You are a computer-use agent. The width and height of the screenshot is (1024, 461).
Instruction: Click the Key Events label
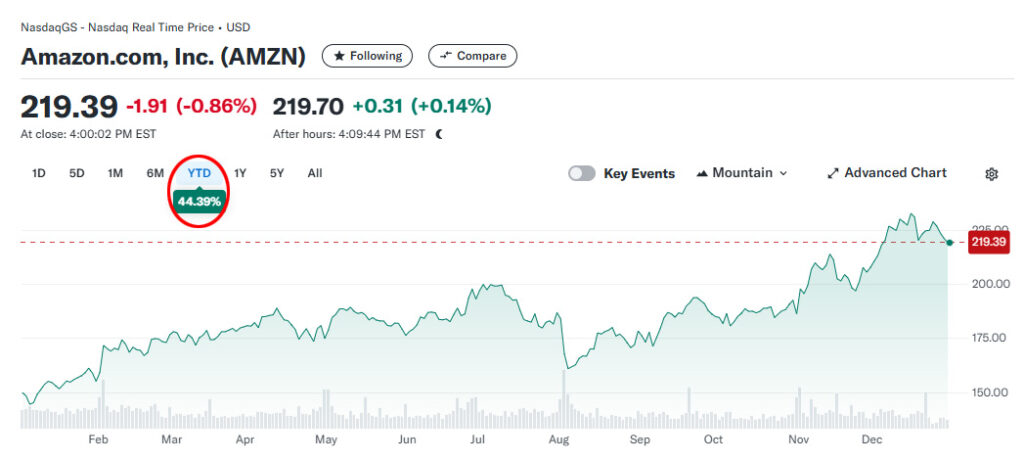point(639,174)
